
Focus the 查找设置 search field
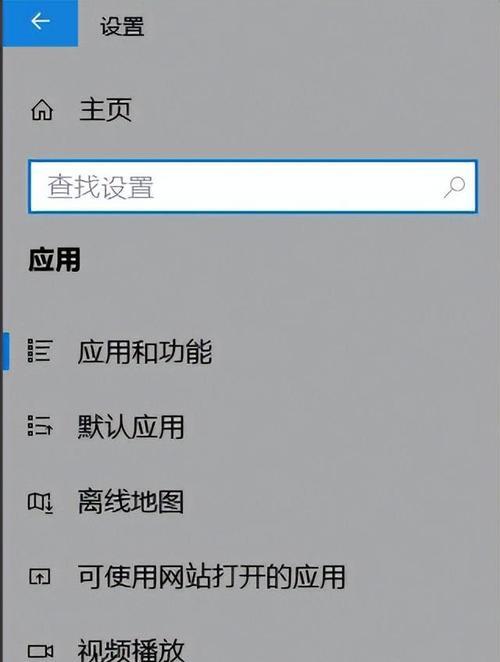point(253,187)
